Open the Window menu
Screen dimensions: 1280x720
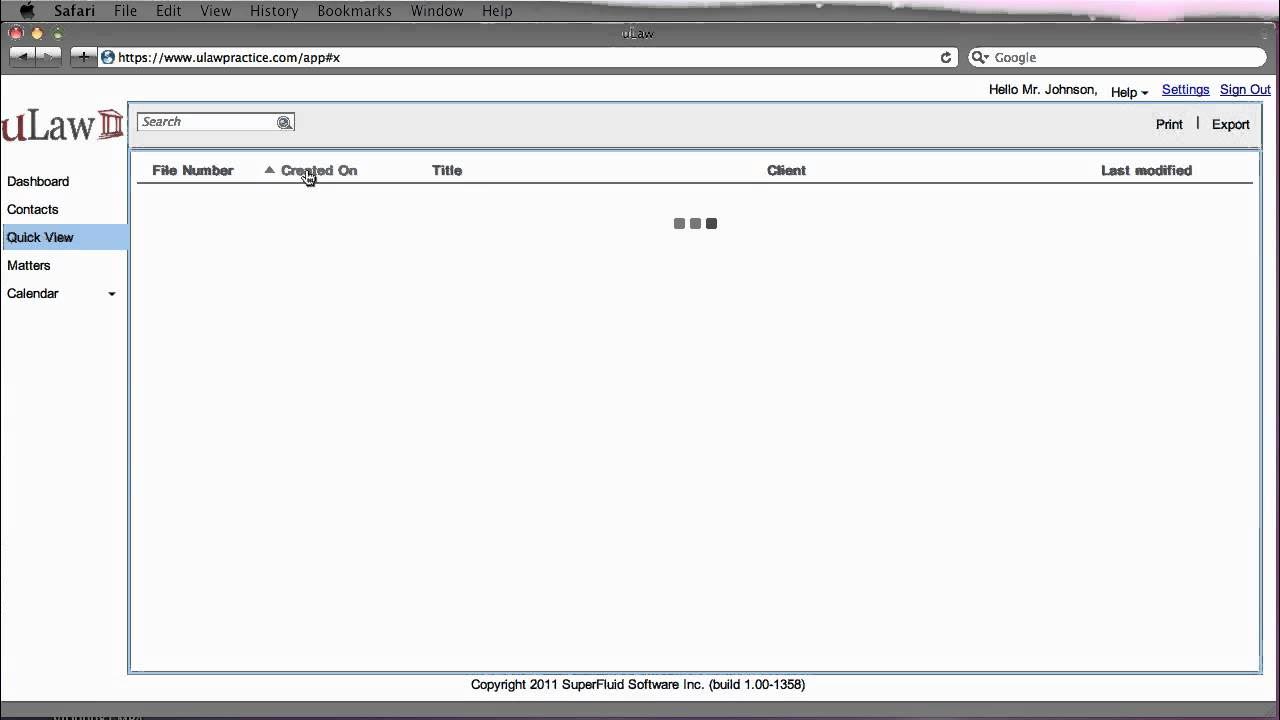tap(437, 11)
